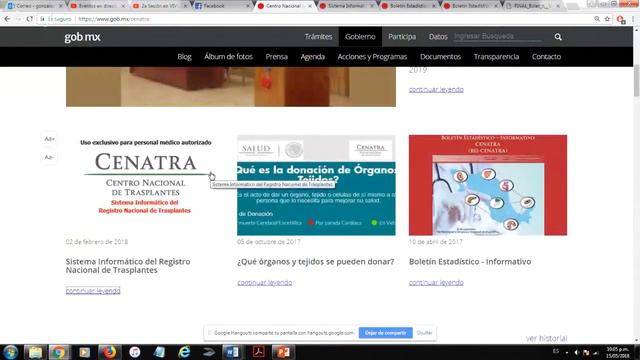Click continuar leyendo under ¿Qué órganos y tejidos
Screen dimensions: 640x360
[264, 282]
